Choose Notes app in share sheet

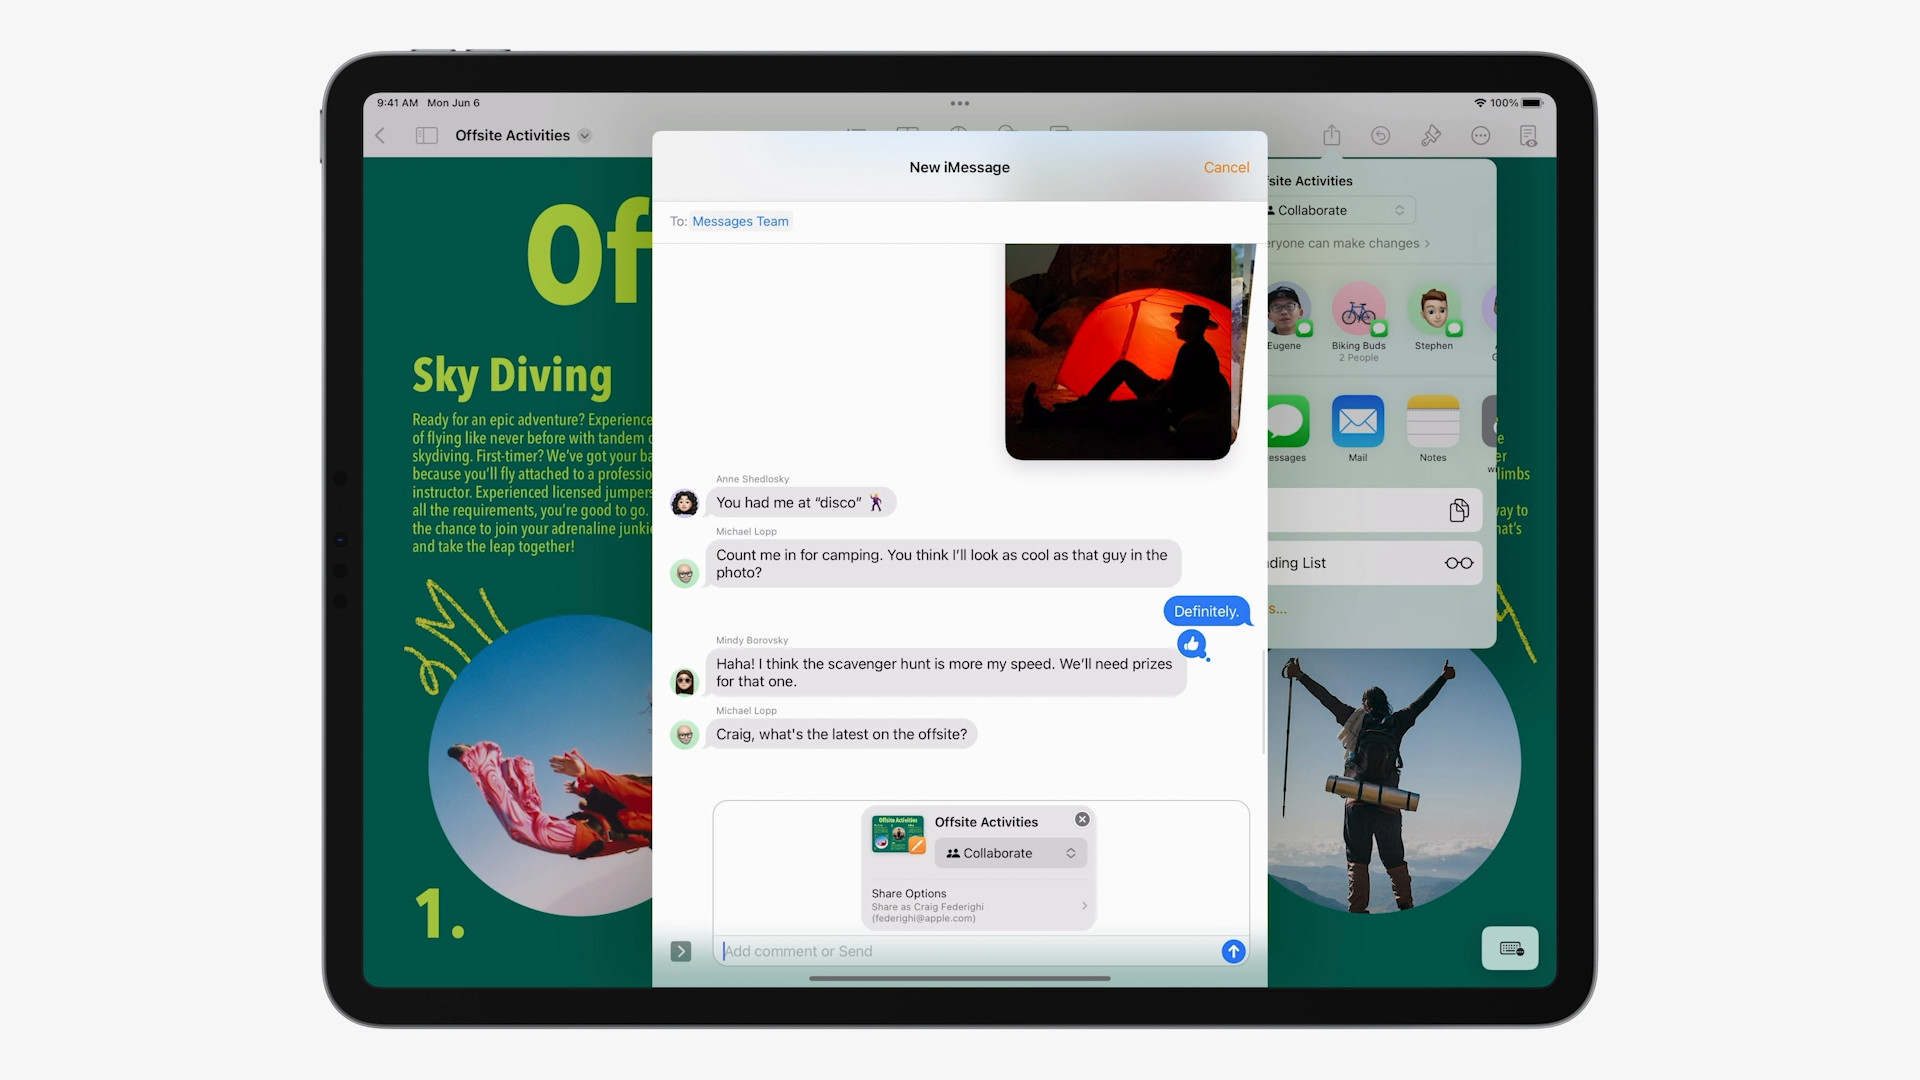[1433, 428]
